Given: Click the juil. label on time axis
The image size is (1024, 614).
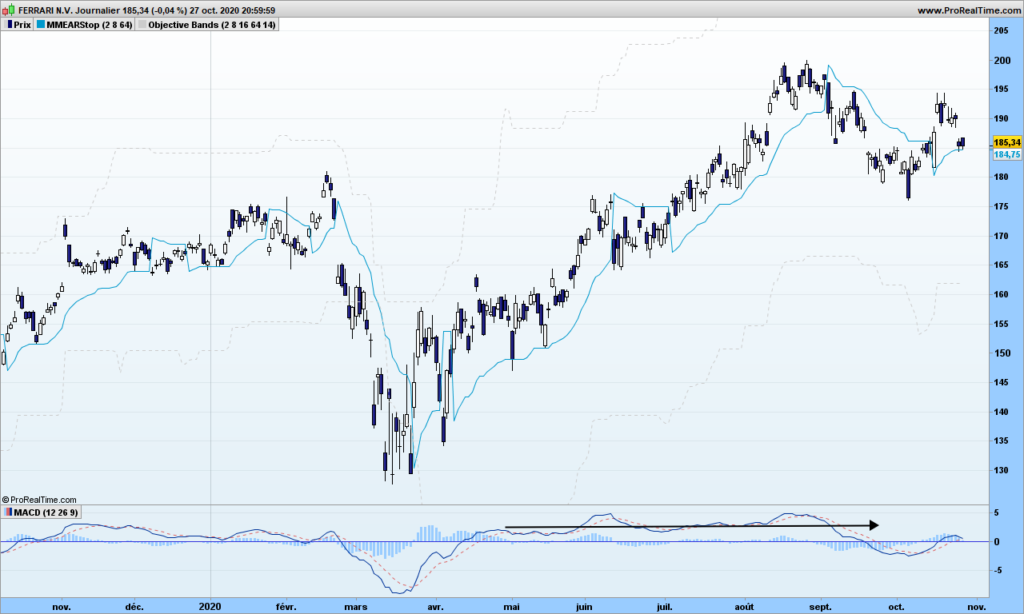Looking at the screenshot, I should tap(664, 607).
